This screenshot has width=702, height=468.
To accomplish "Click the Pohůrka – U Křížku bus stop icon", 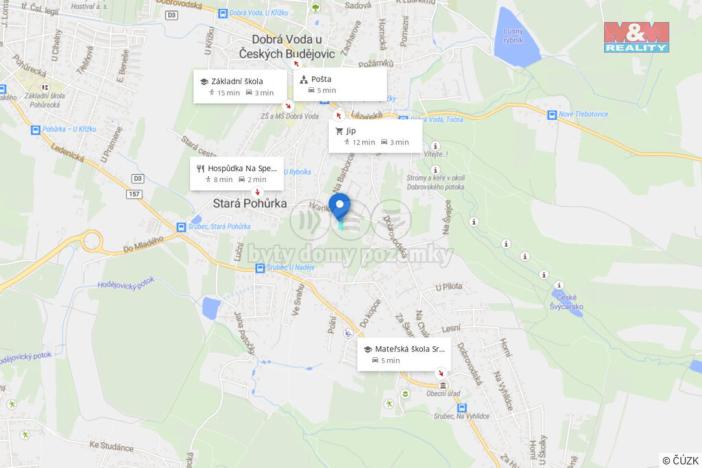I will point(35,130).
